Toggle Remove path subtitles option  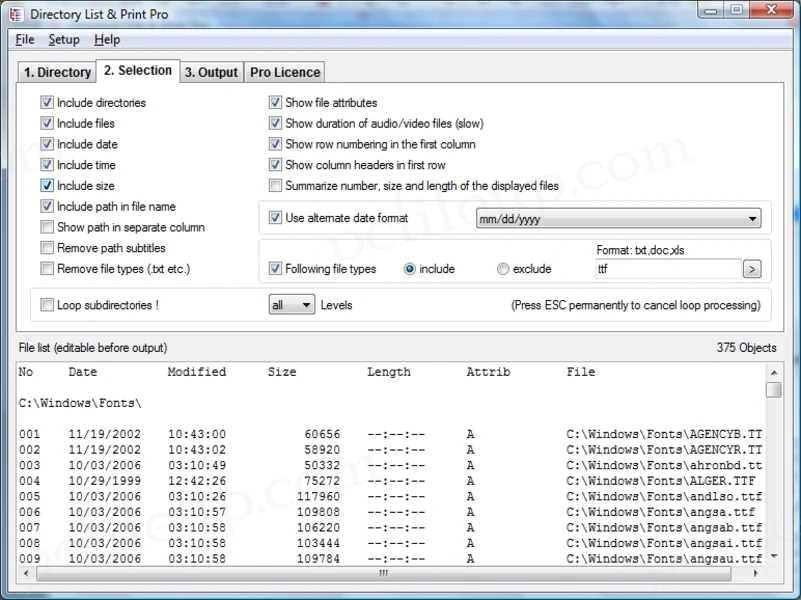(46, 248)
